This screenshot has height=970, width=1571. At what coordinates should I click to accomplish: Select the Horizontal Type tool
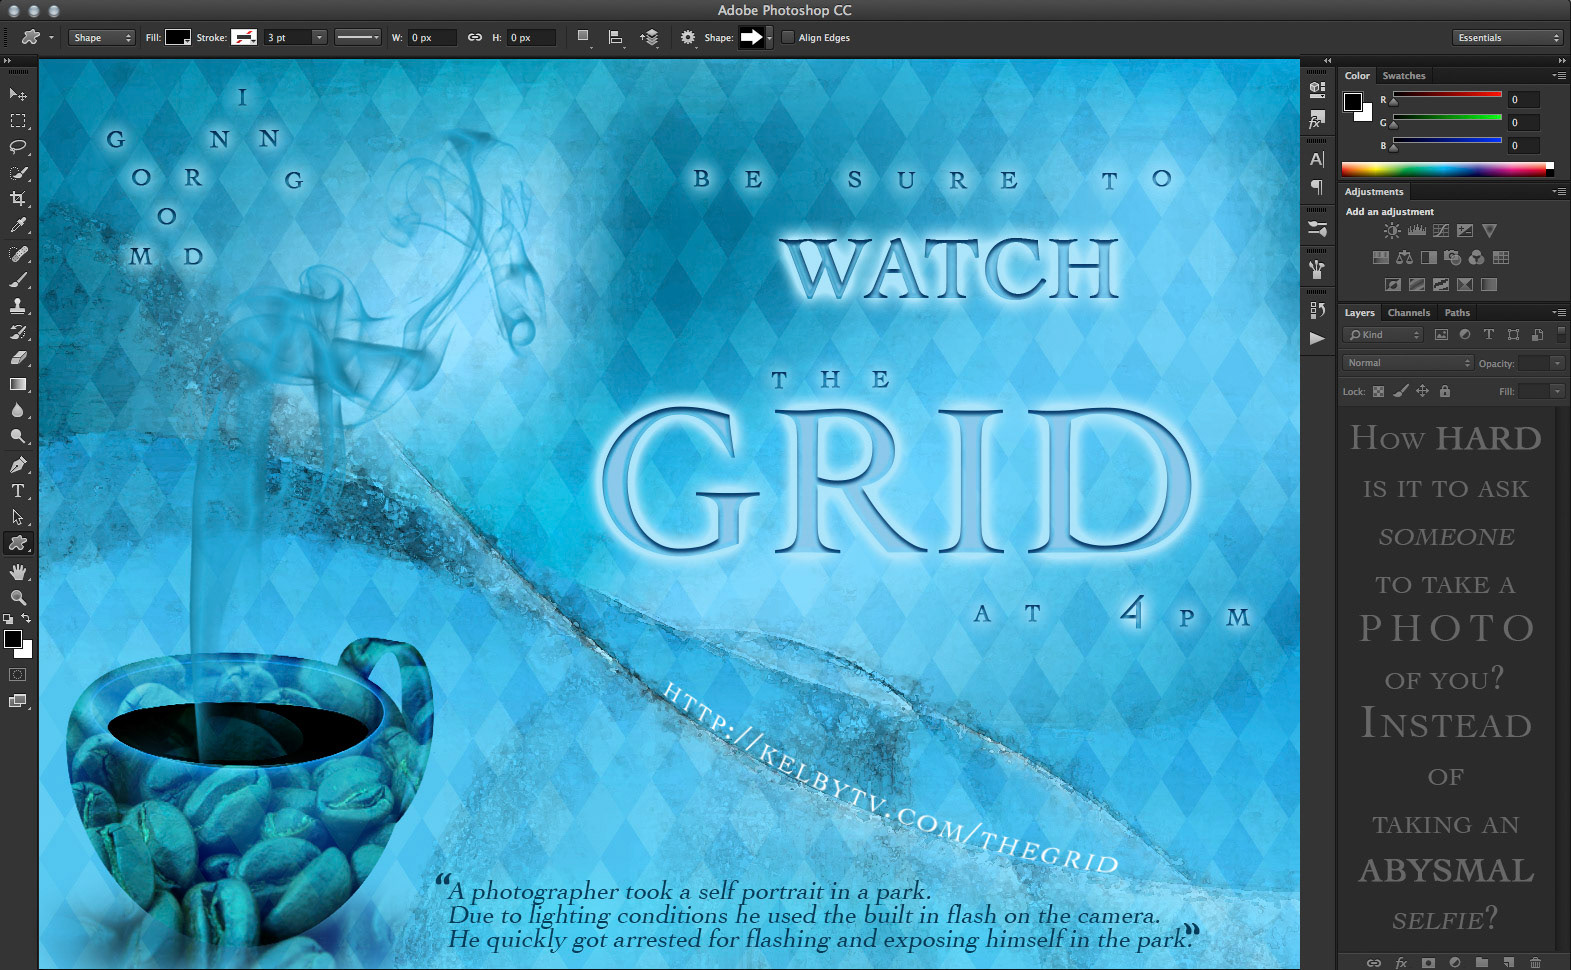(18, 491)
